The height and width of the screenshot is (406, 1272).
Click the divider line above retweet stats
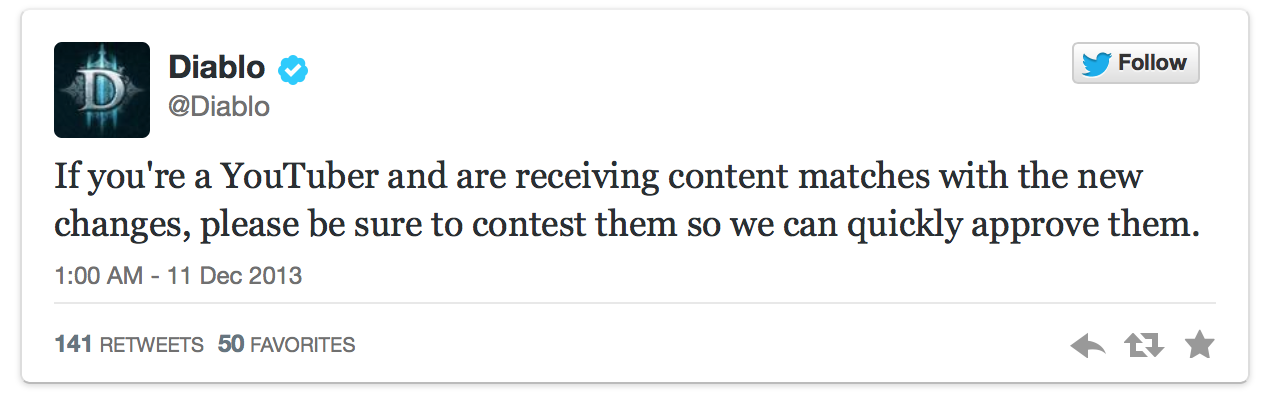635,303
